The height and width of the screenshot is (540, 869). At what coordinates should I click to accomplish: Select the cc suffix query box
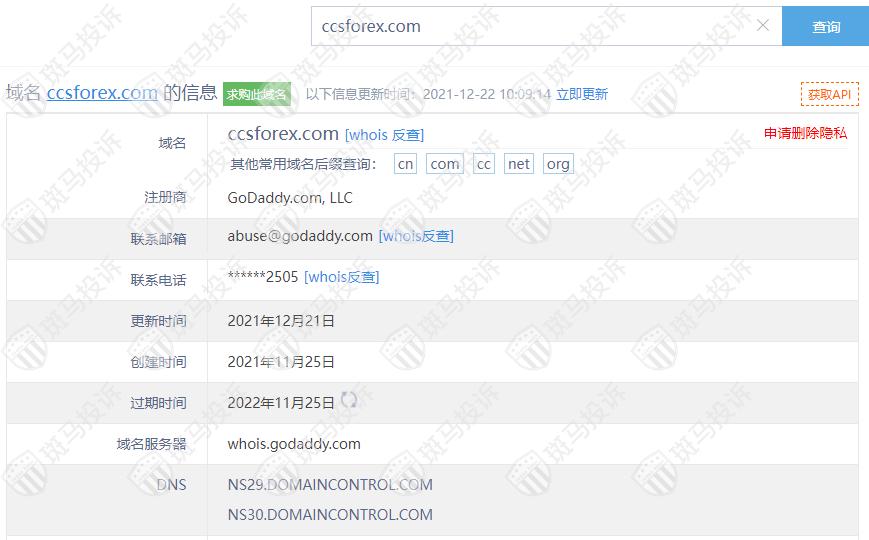(x=483, y=164)
